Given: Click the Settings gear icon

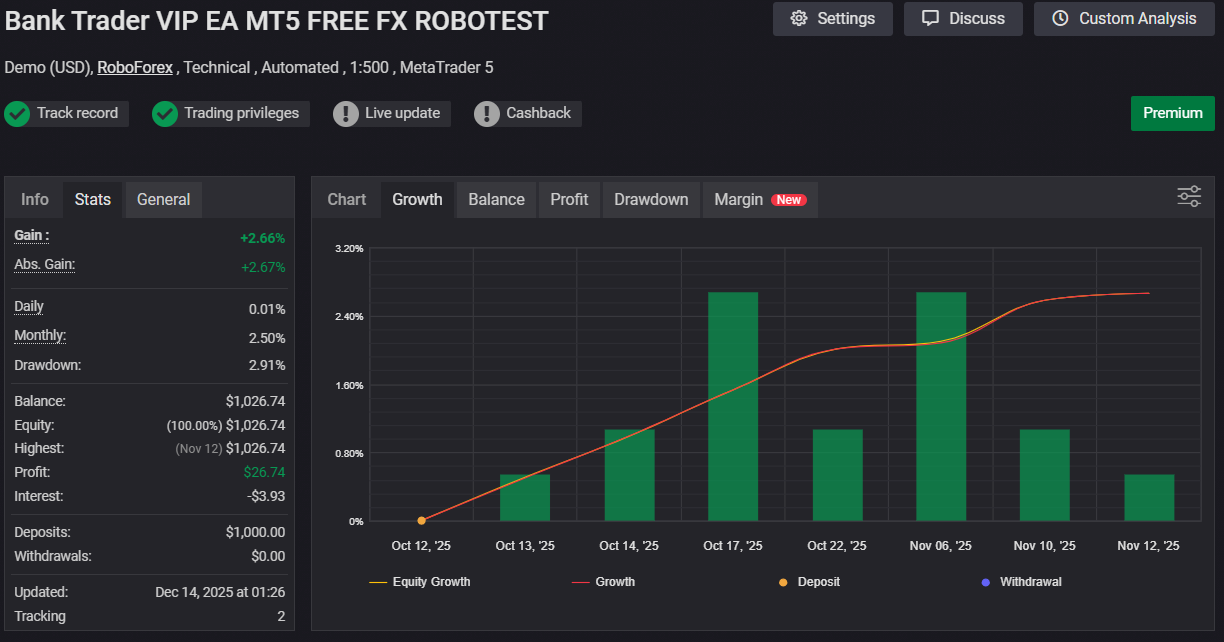Looking at the screenshot, I should [799, 19].
